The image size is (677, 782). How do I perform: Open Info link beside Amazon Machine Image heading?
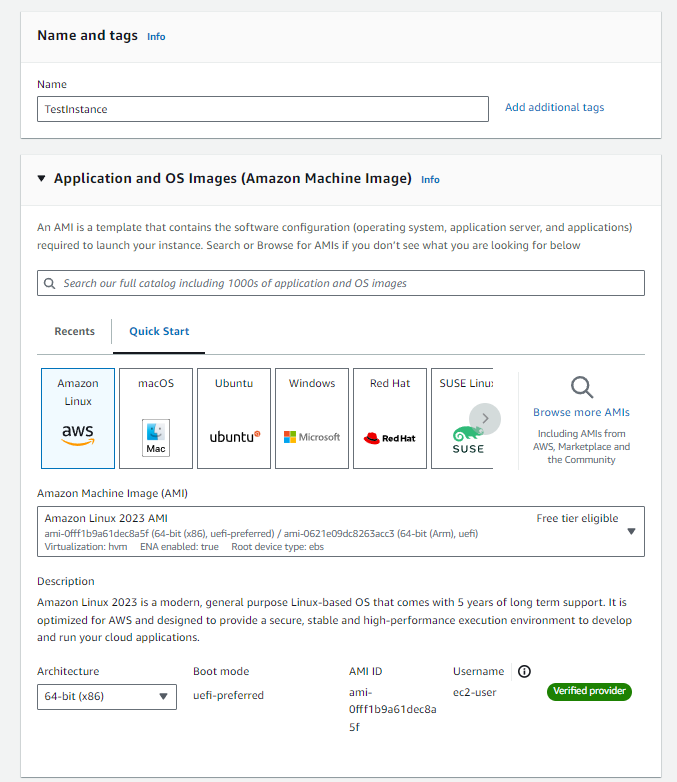coord(430,180)
